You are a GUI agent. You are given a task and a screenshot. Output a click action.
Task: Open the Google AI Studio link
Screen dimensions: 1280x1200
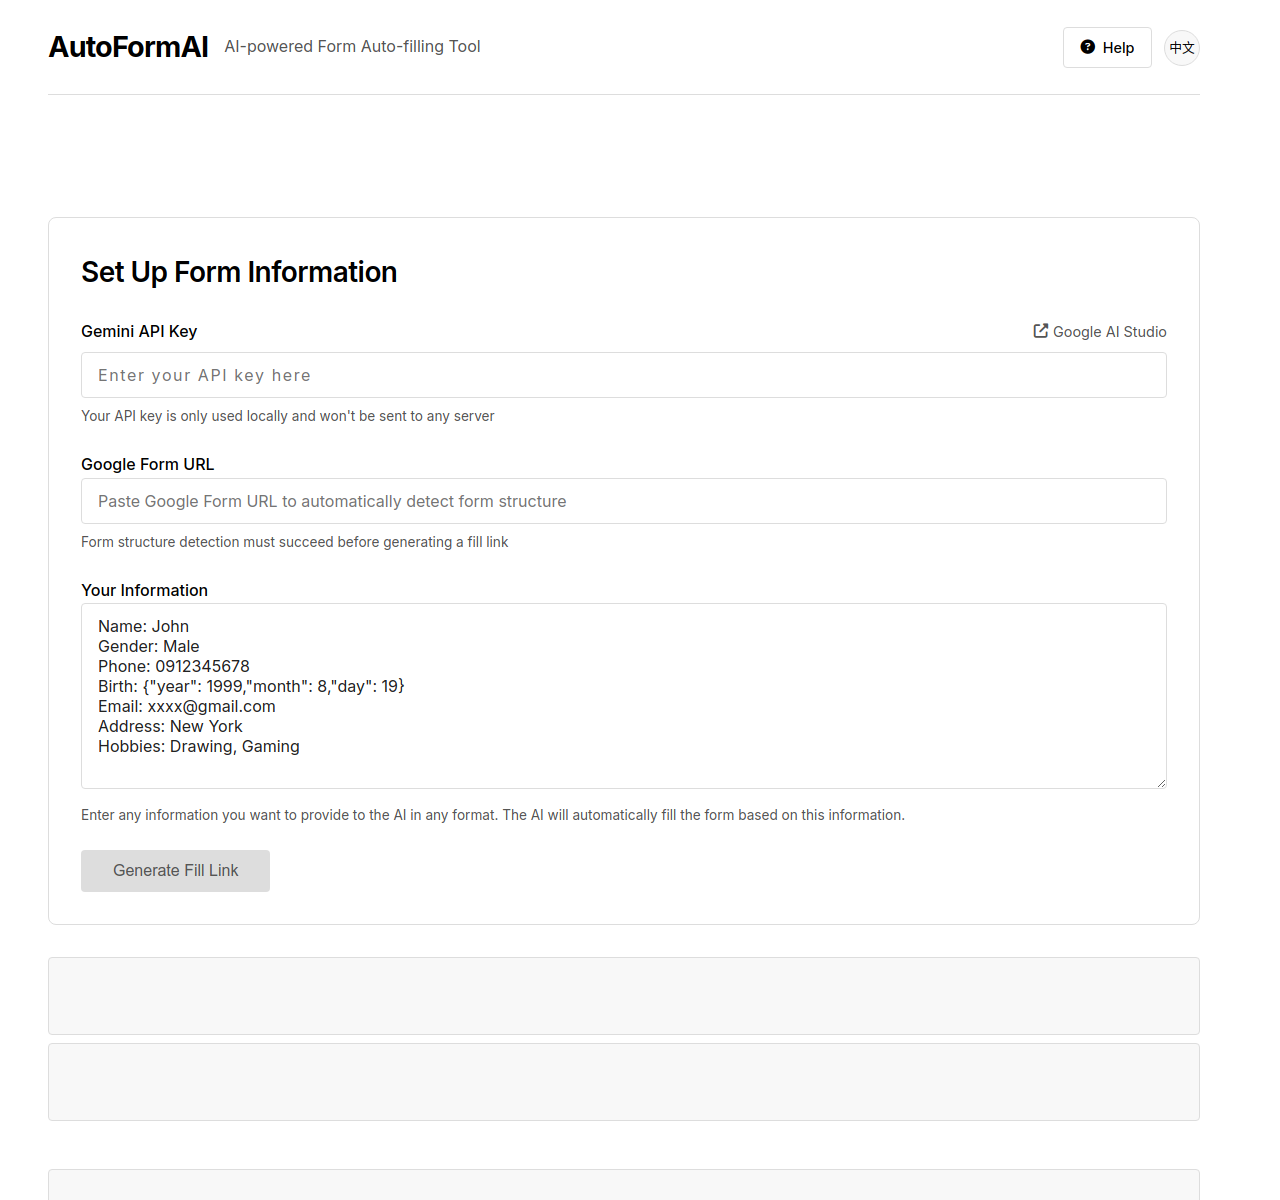point(1100,332)
